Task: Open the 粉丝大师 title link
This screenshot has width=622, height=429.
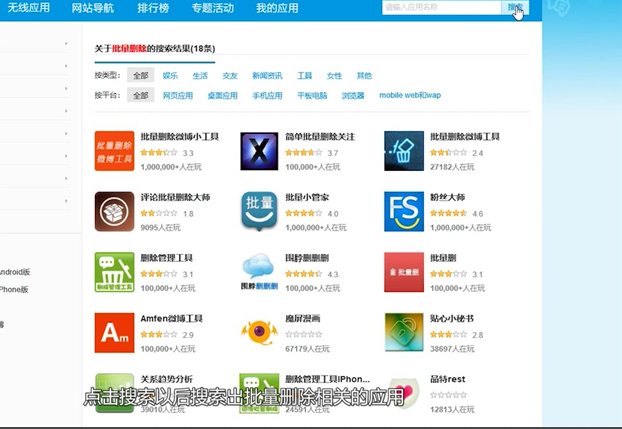Action: pyautogui.click(x=447, y=197)
